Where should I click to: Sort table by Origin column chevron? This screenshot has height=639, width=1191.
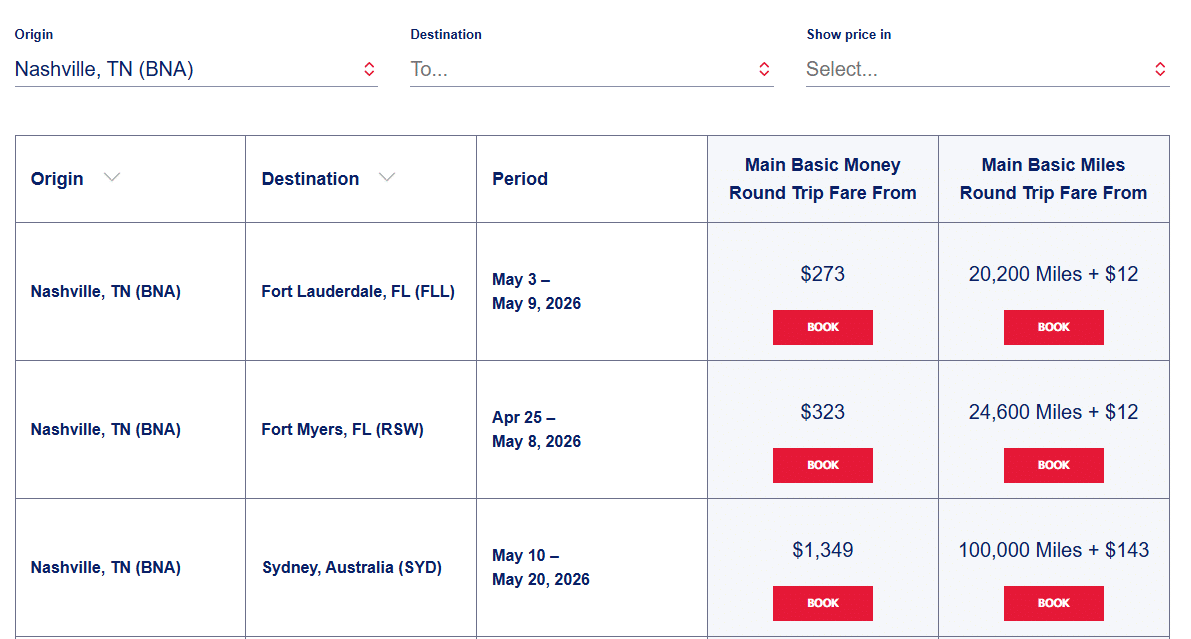[112, 178]
